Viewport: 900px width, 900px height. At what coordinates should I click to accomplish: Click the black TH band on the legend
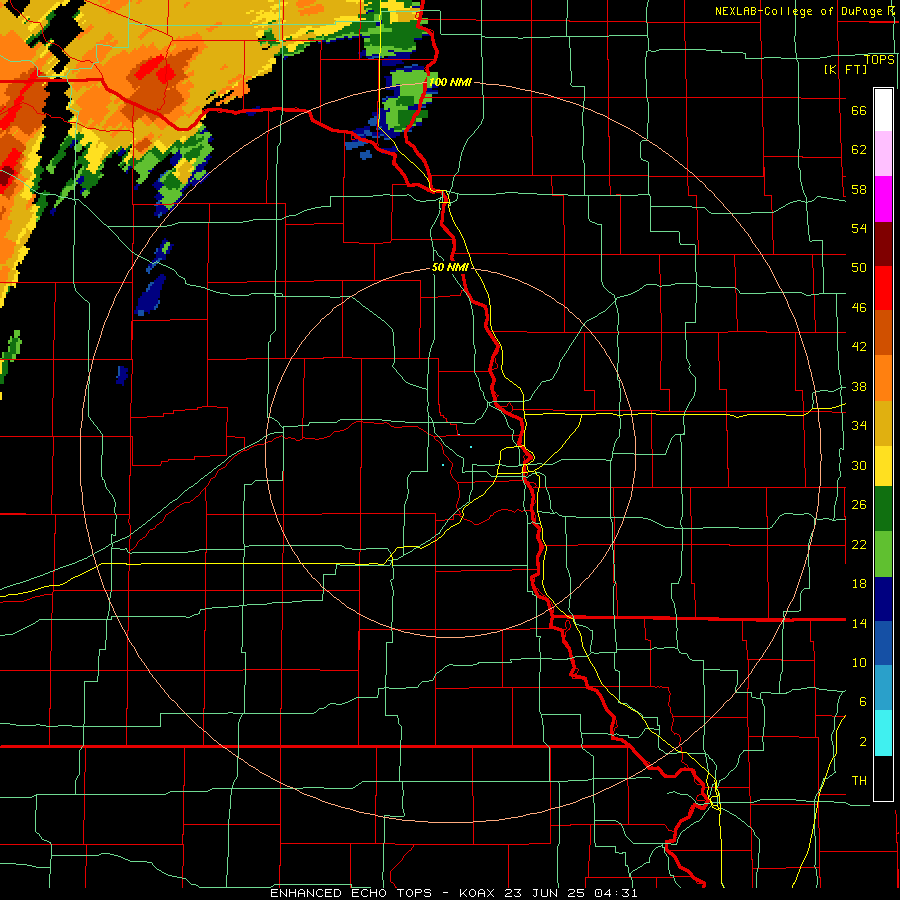pyautogui.click(x=883, y=778)
